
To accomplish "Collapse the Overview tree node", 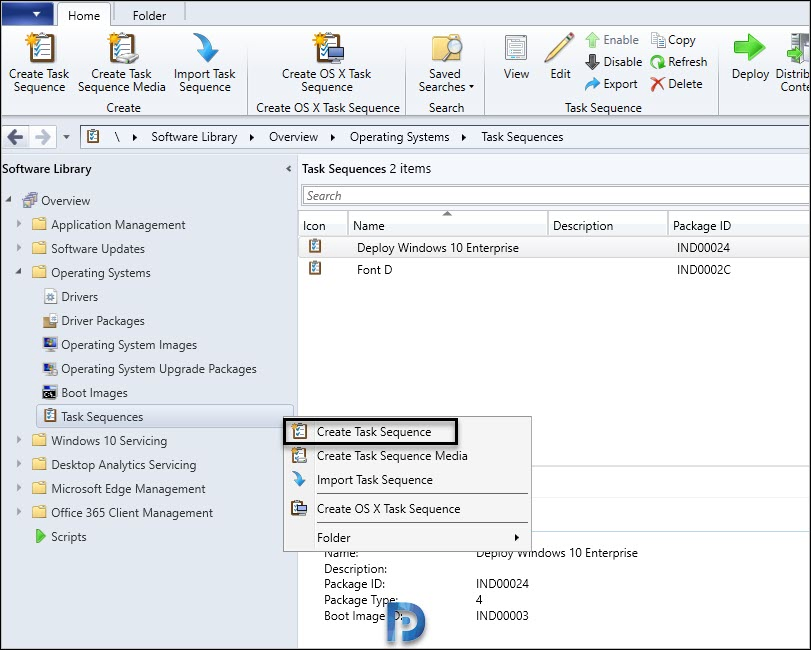I will tap(9, 200).
